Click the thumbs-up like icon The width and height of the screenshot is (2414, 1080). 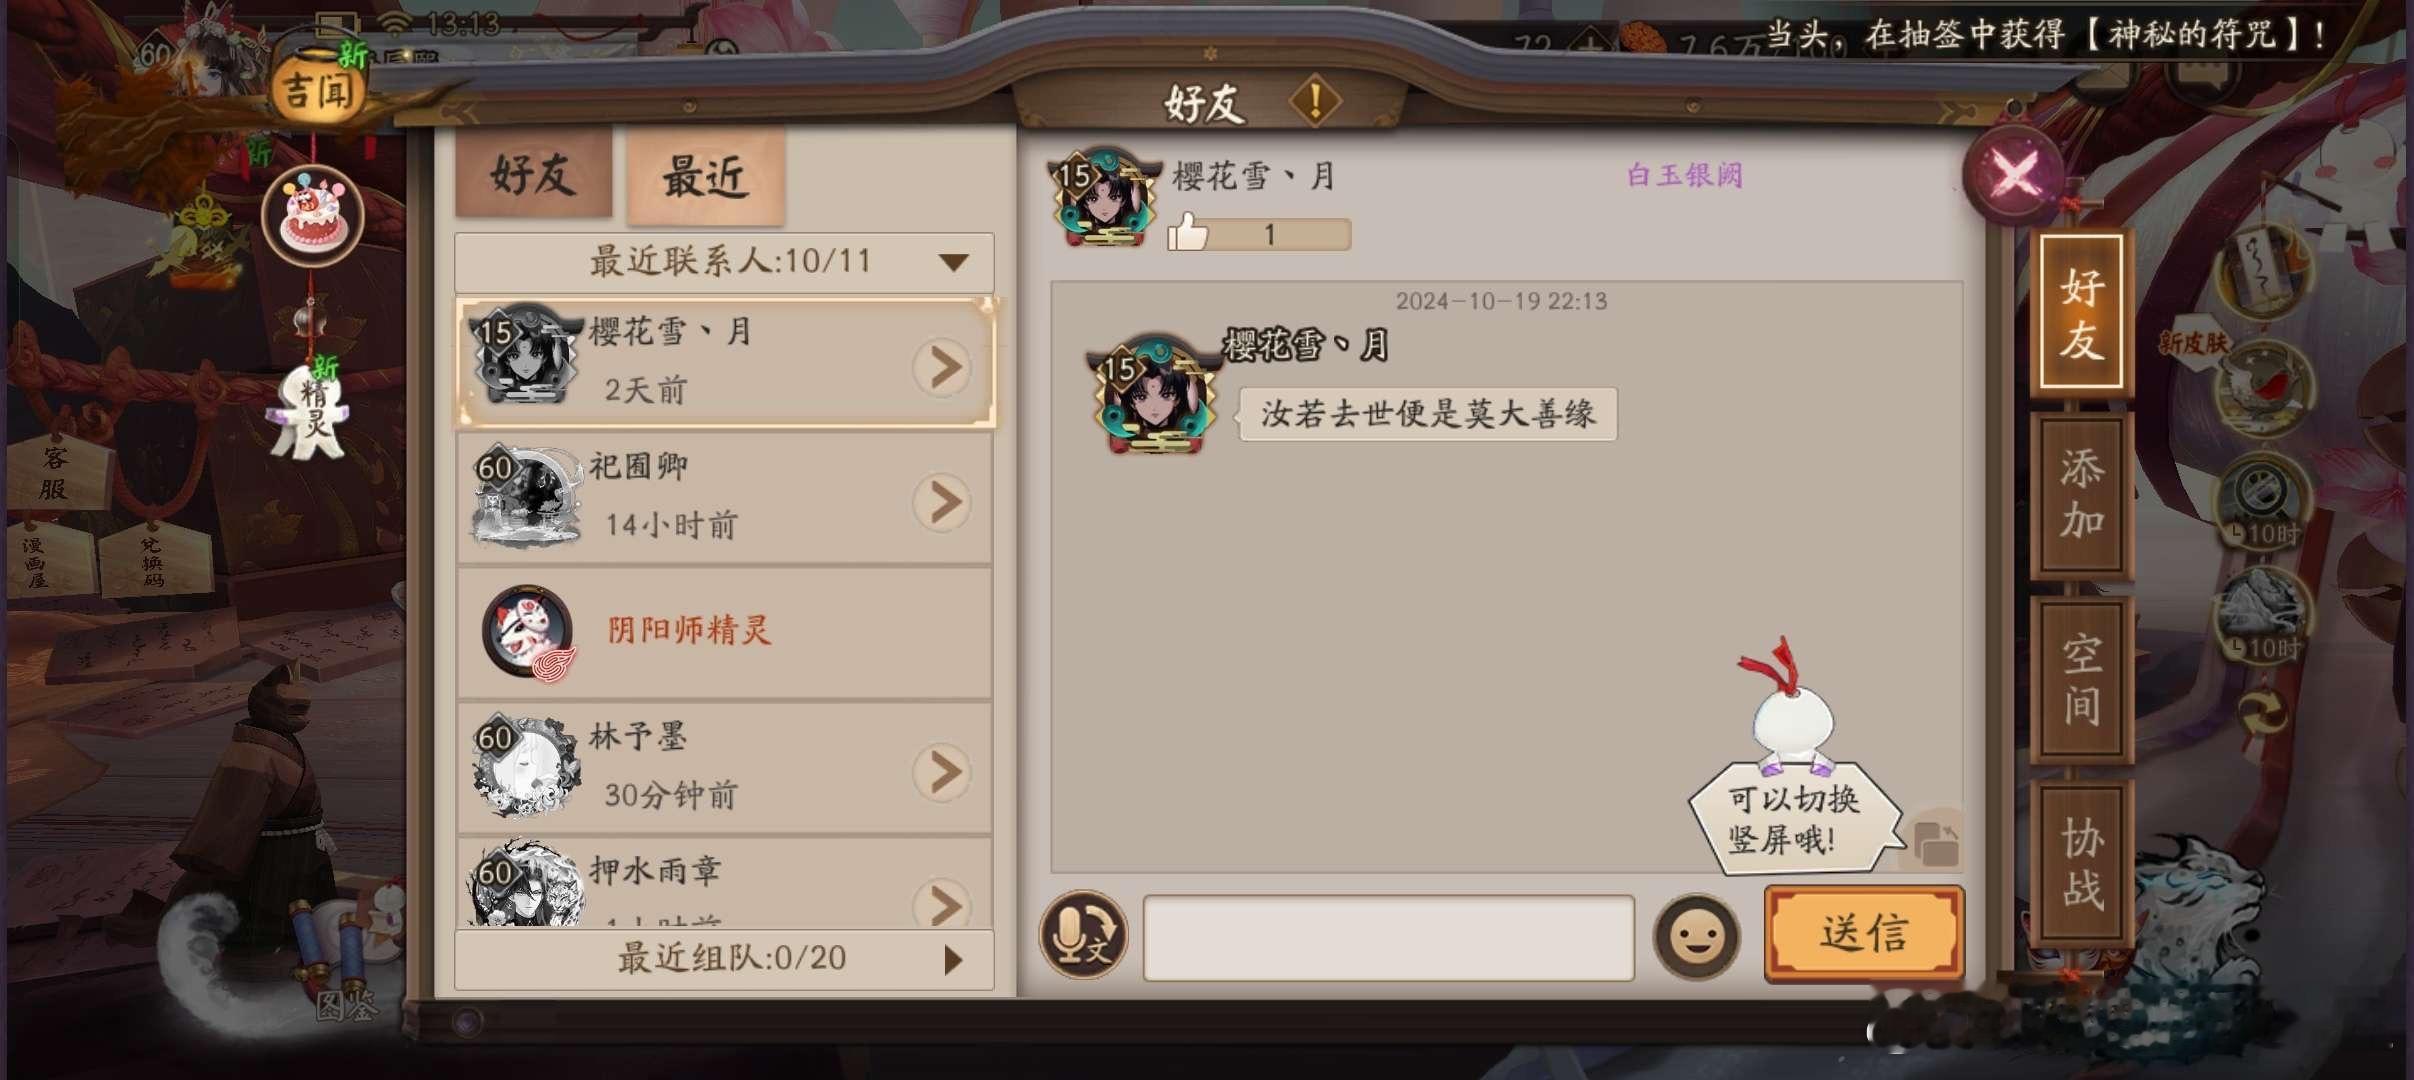click(1188, 233)
